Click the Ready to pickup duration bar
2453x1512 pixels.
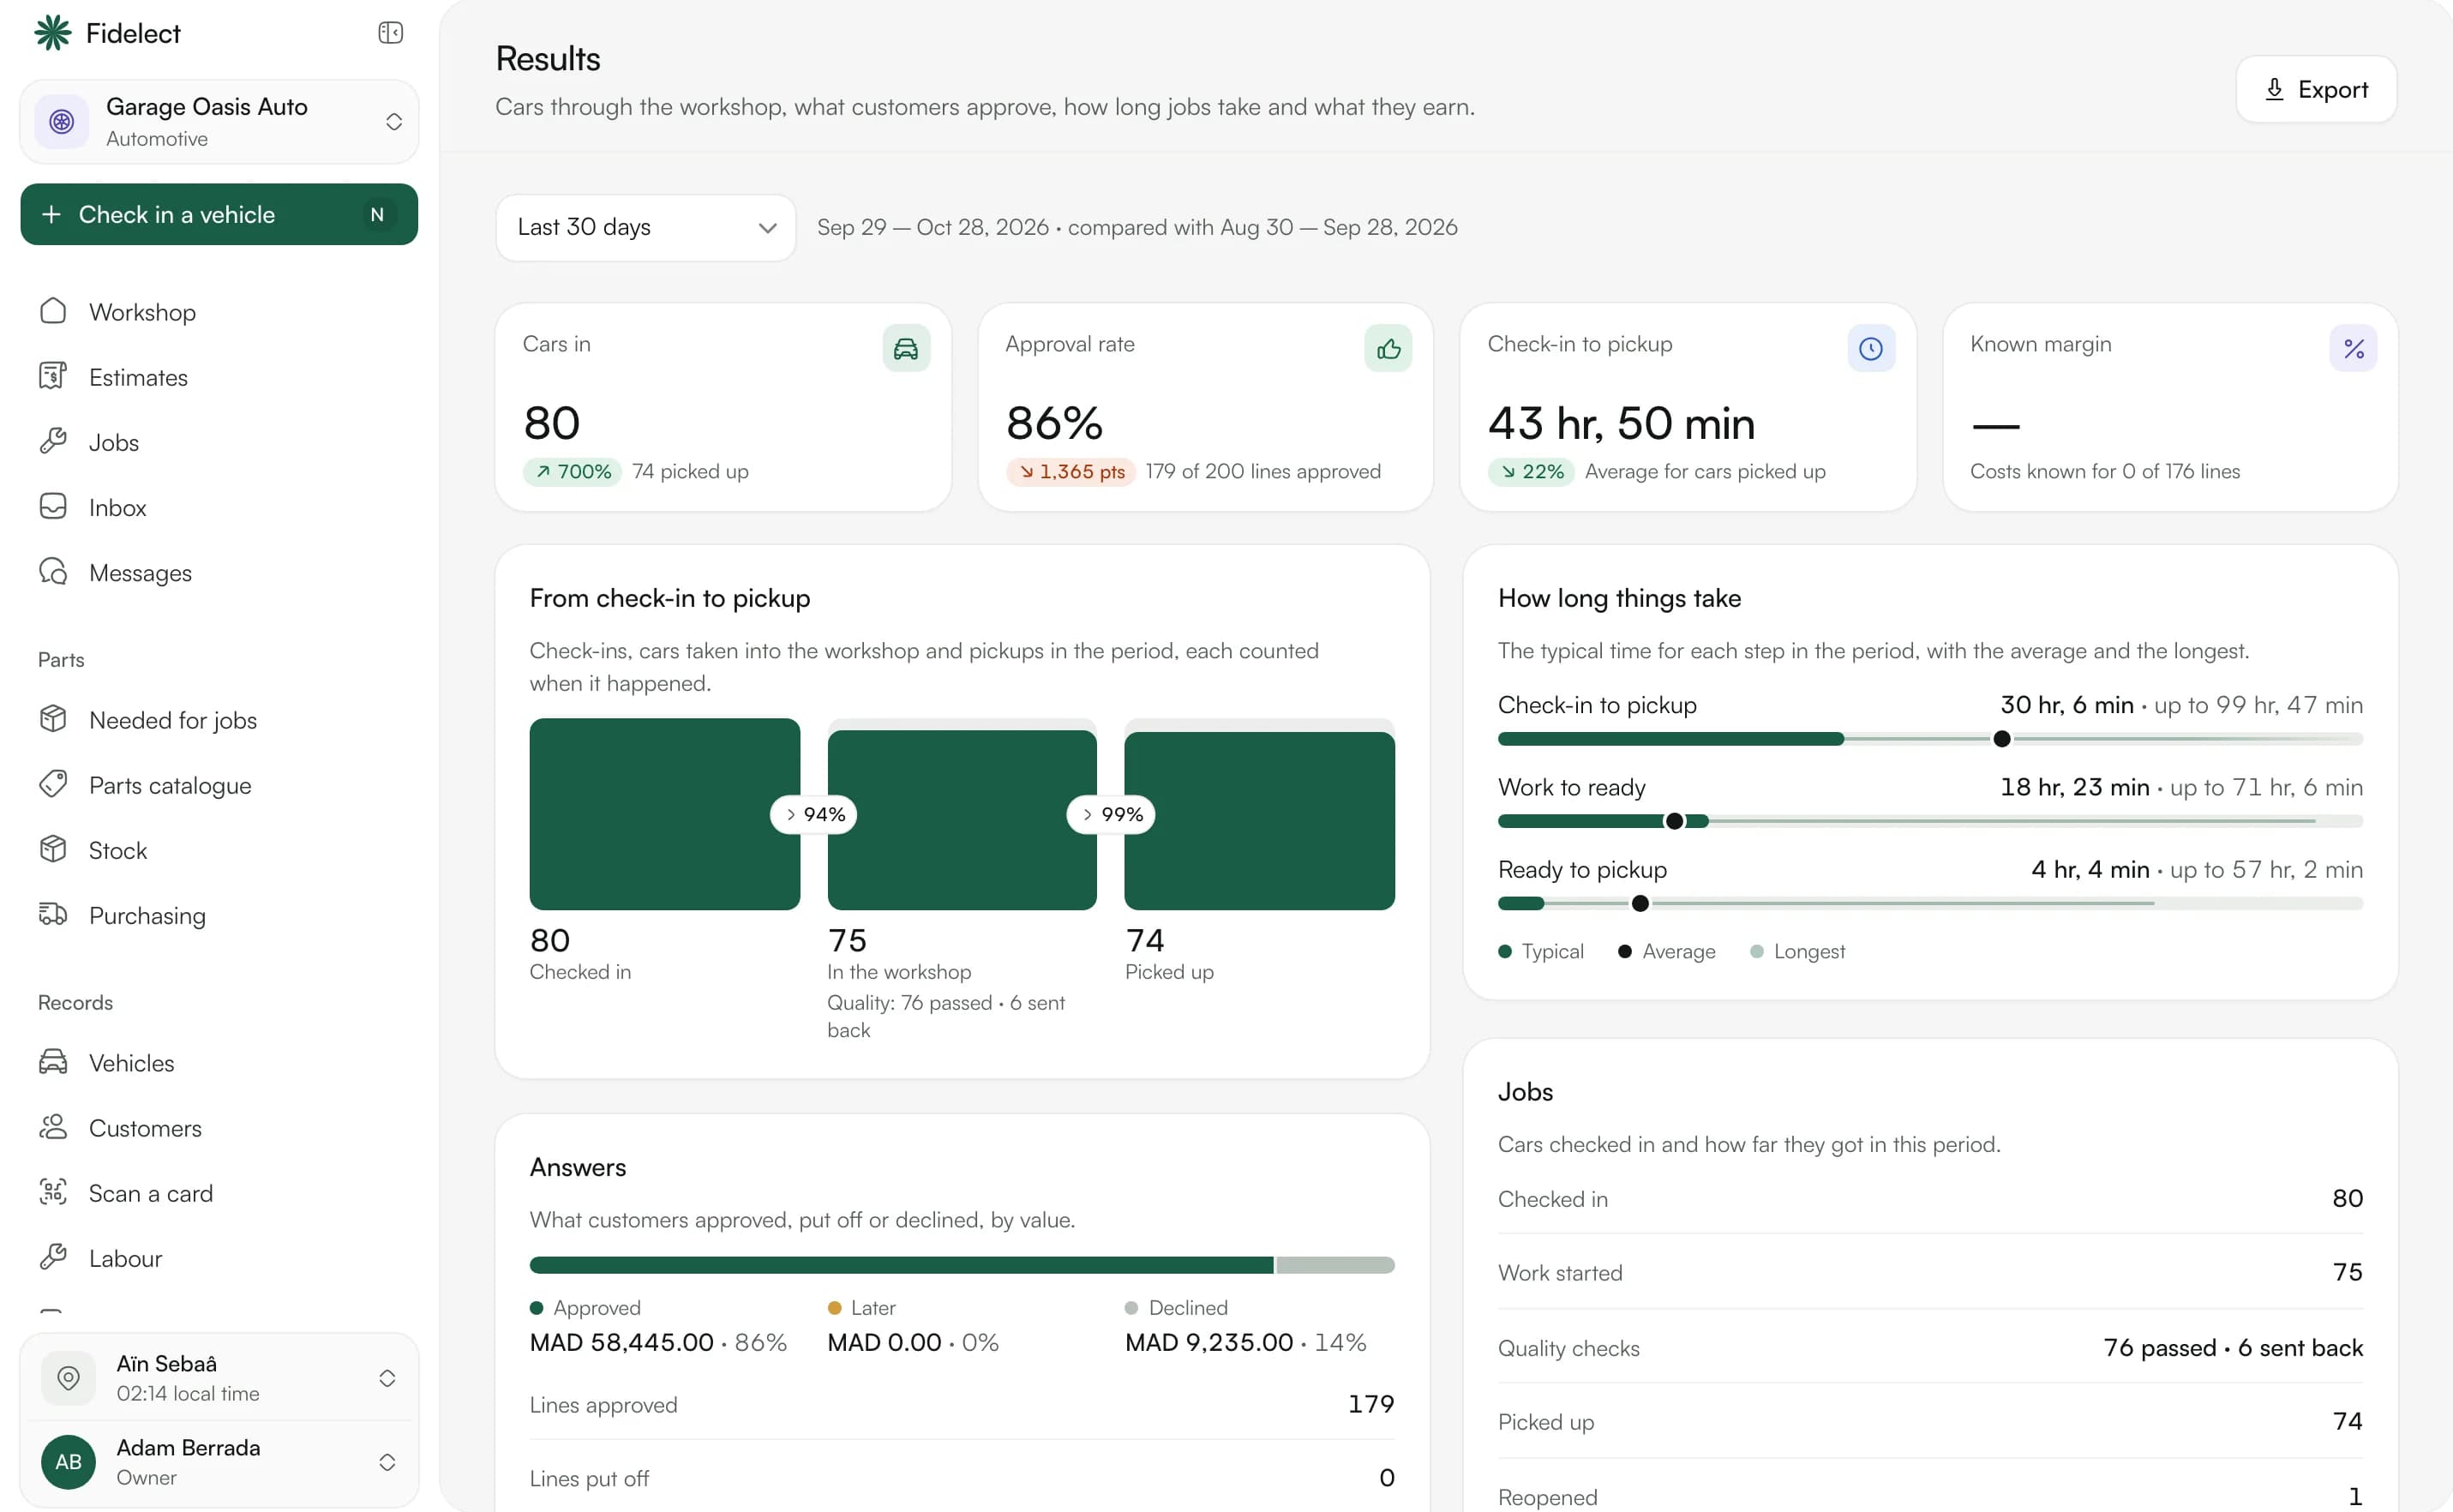(x=1930, y=903)
